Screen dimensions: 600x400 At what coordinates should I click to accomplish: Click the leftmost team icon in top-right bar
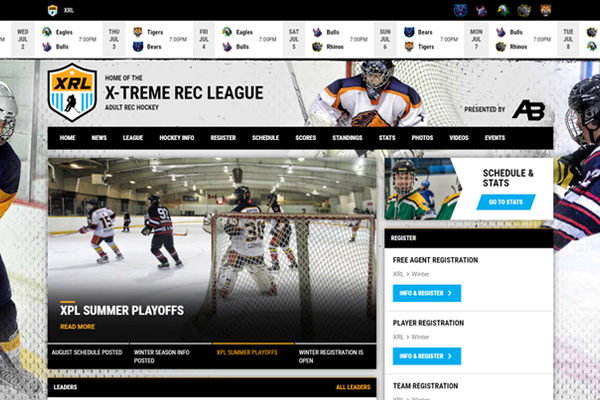click(x=461, y=10)
